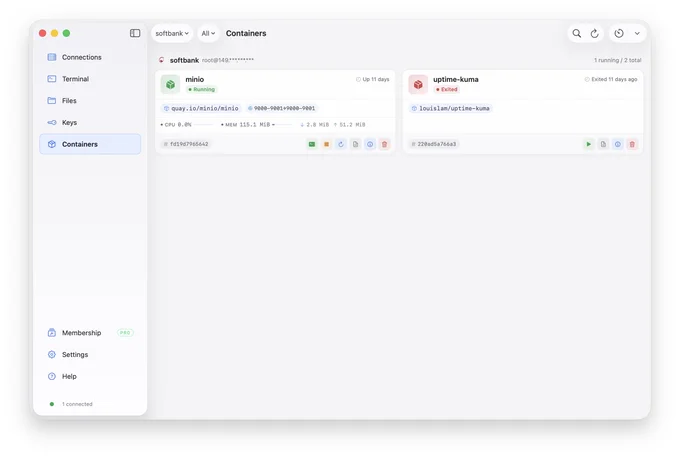Screen dimensions: 680x458
Task: Go to Files in the sidebar
Action: pos(90,101)
